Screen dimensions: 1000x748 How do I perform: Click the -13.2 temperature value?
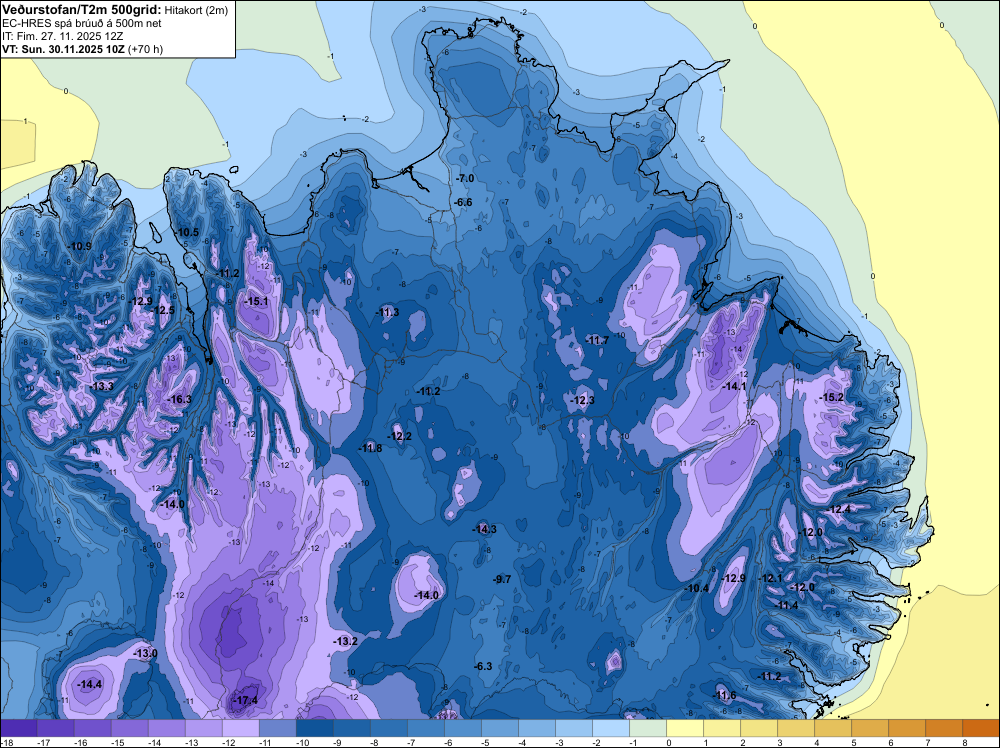pos(346,641)
